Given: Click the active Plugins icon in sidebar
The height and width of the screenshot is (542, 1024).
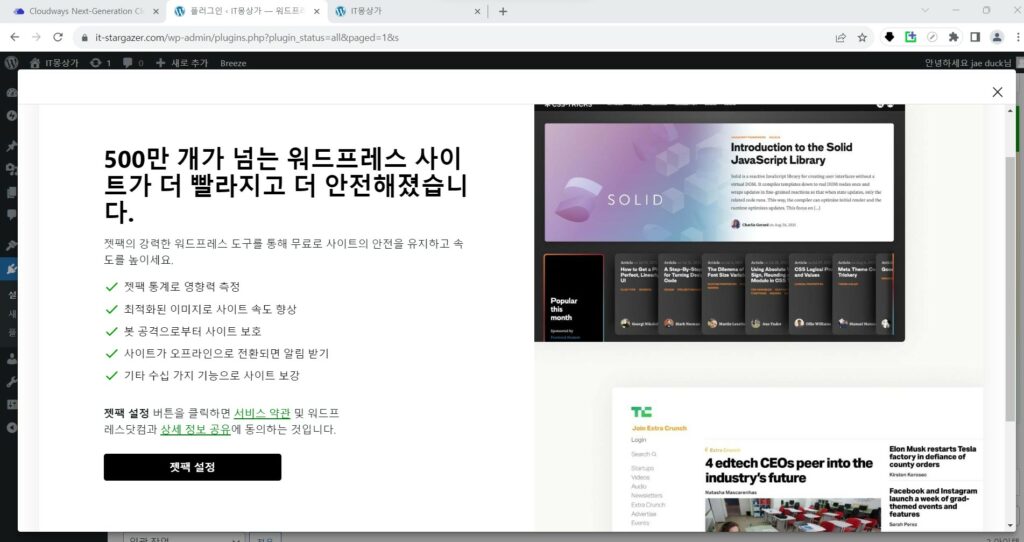Looking at the screenshot, I should (11, 268).
